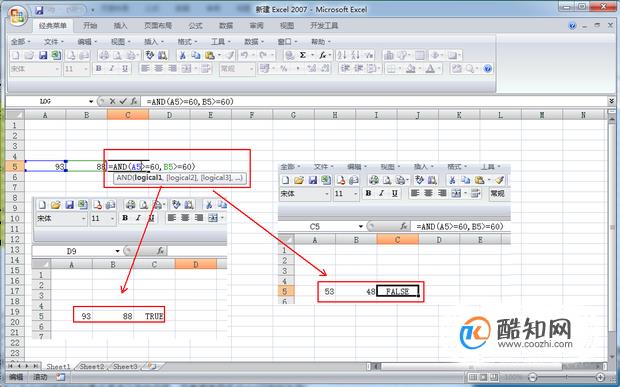
Task: Click the New blank workbook icon
Action: pos(15,55)
